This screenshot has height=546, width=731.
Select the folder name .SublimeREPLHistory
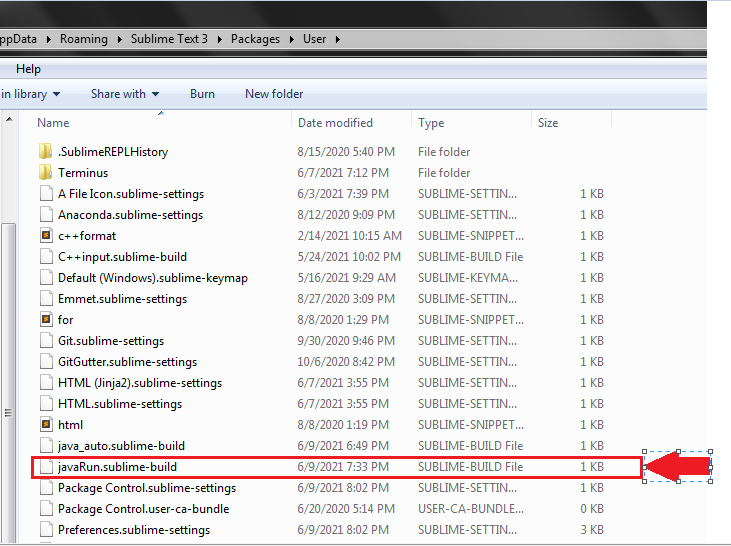(x=113, y=152)
